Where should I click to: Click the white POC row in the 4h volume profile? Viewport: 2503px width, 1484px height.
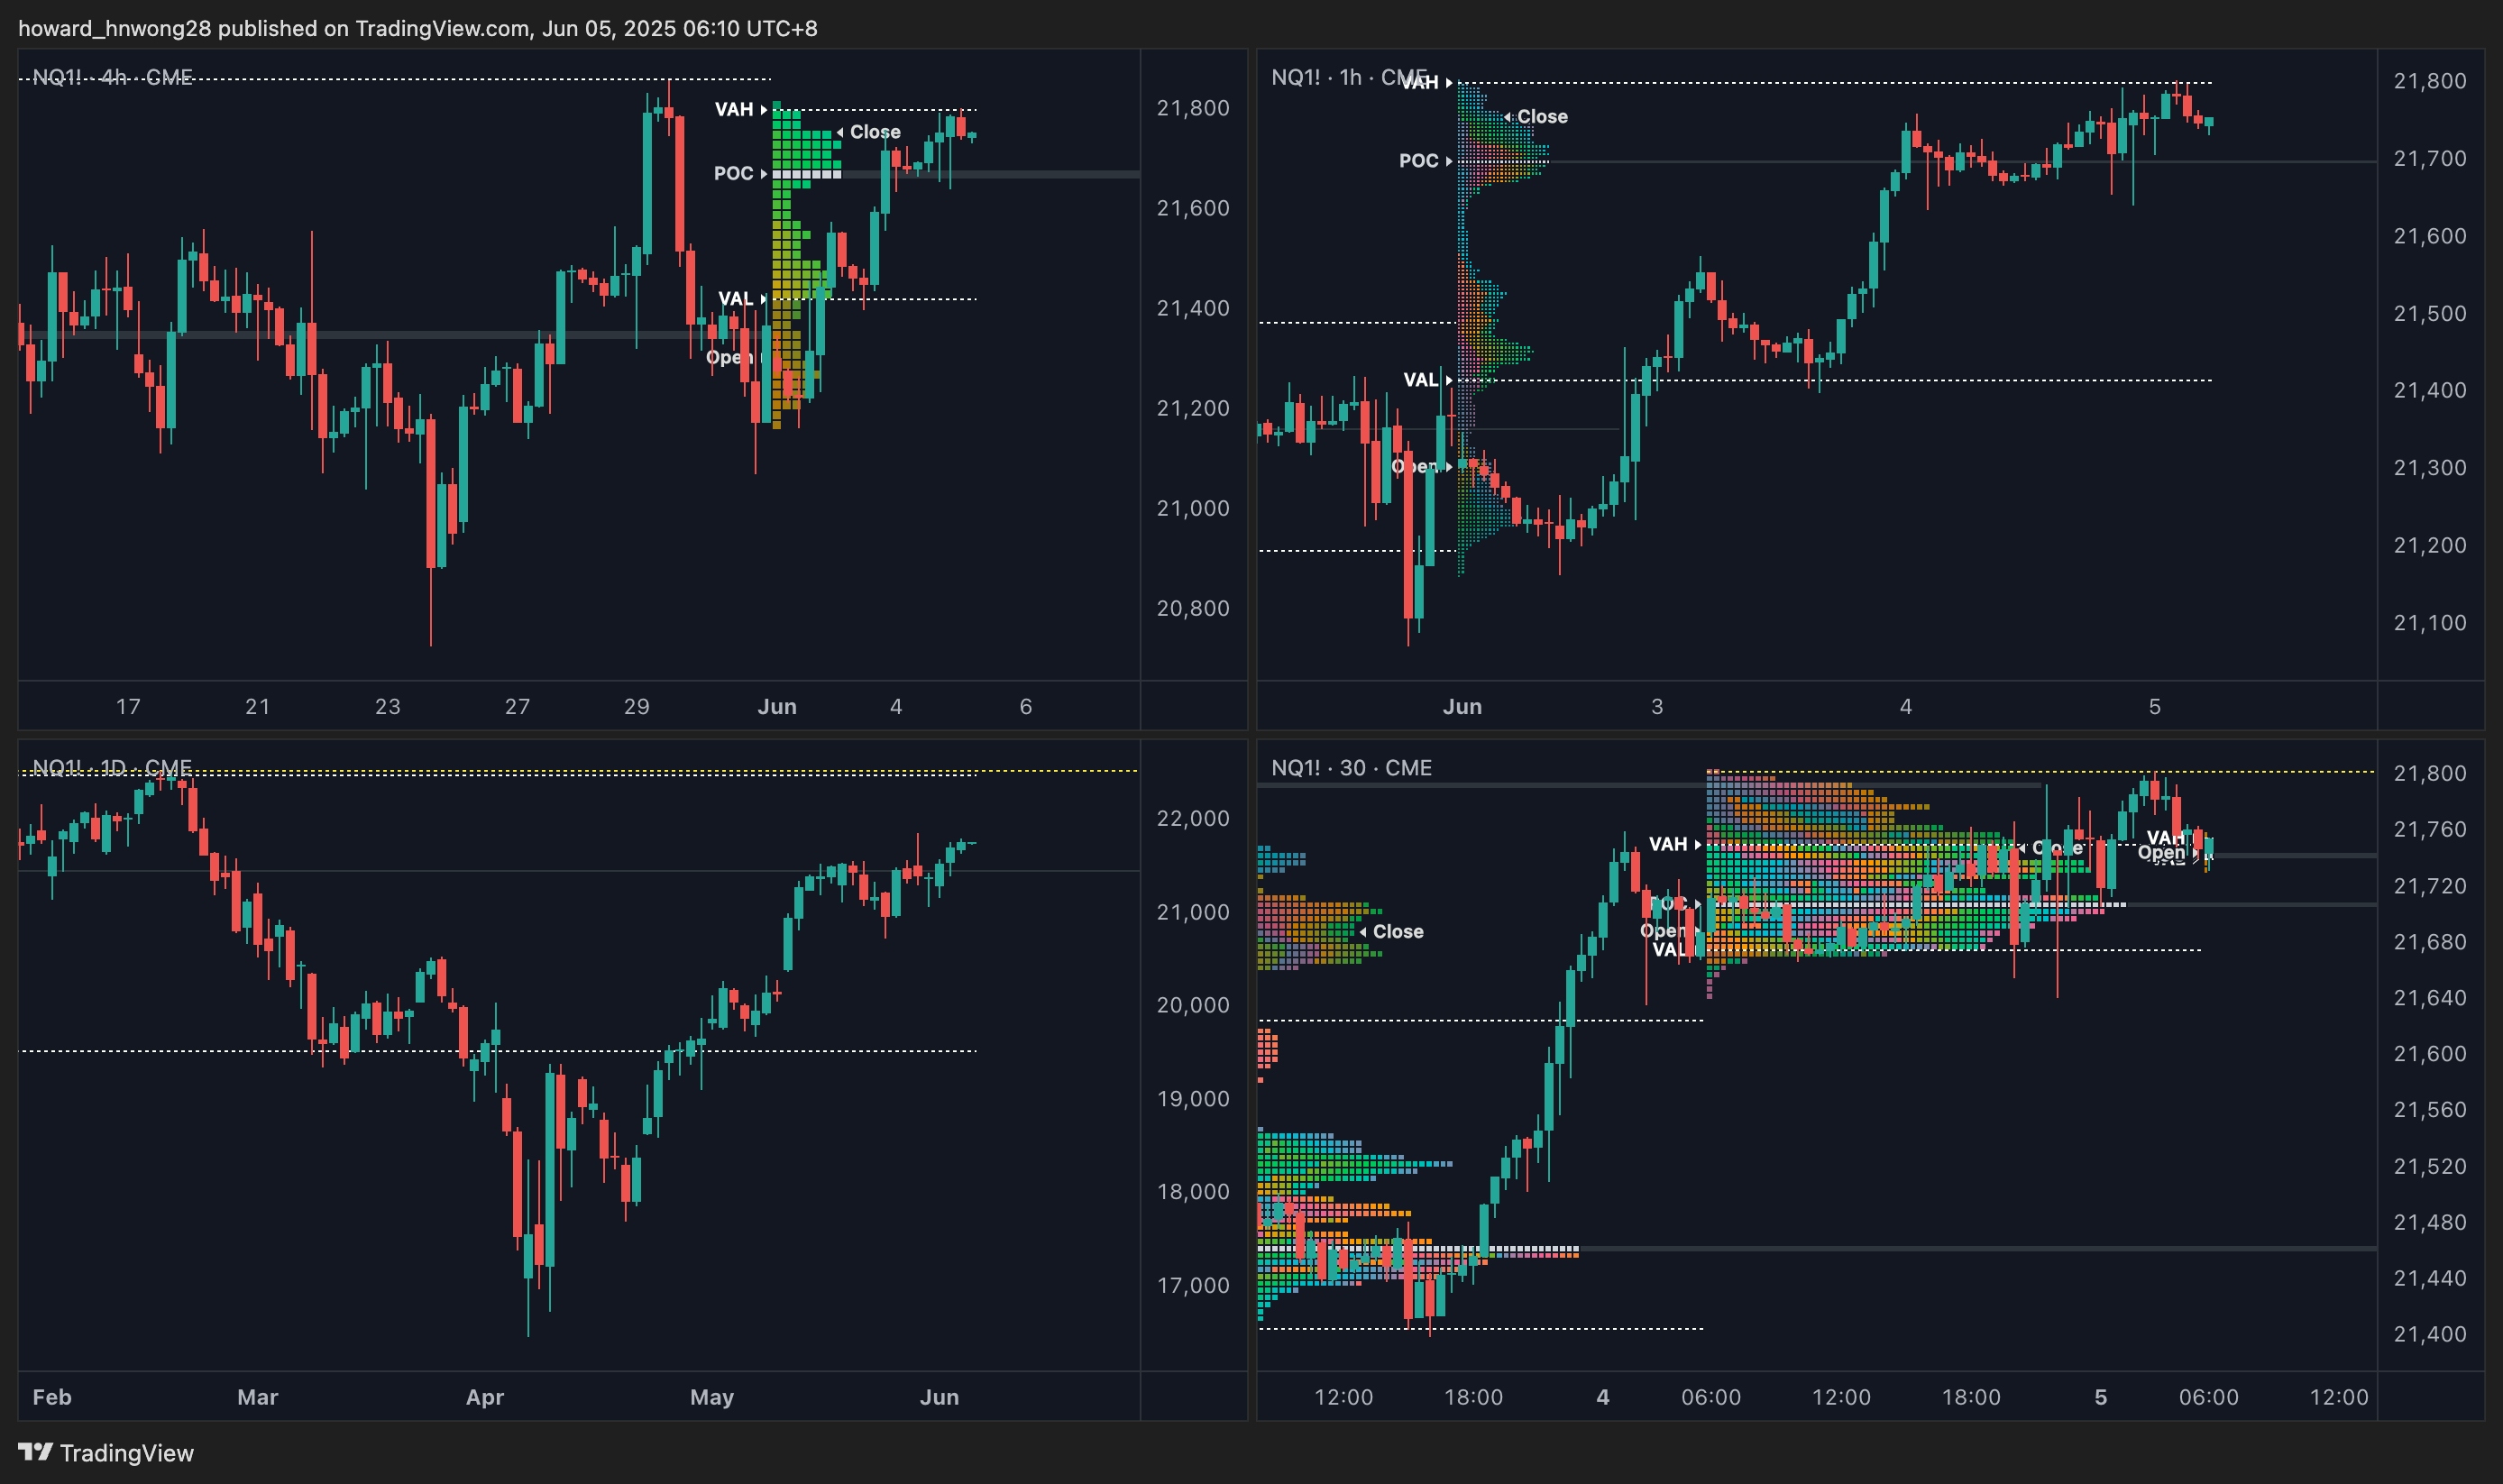[806, 174]
